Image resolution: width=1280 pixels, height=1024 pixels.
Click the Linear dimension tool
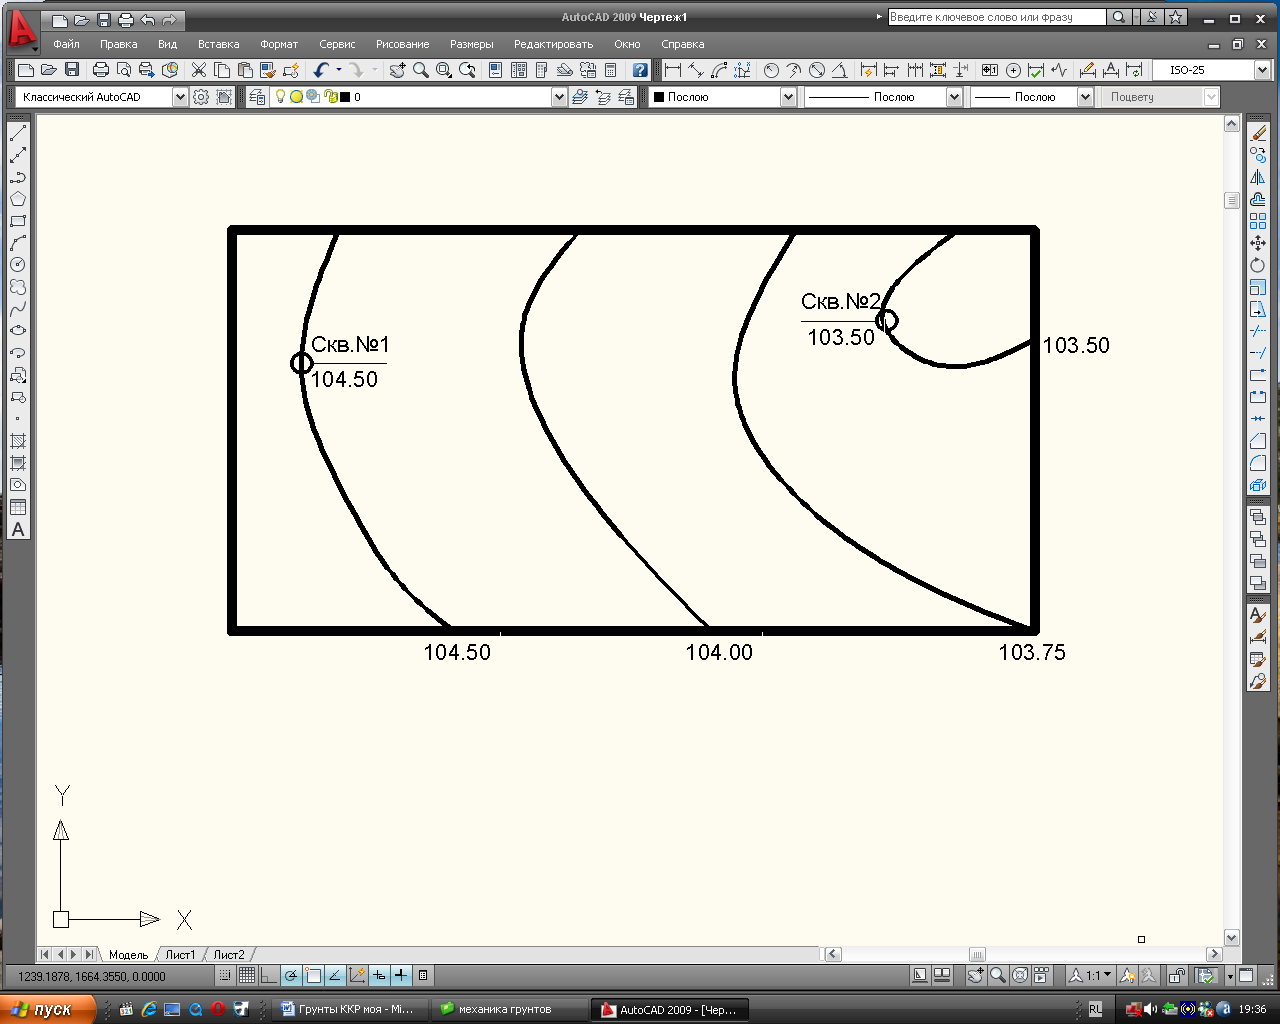click(673, 70)
